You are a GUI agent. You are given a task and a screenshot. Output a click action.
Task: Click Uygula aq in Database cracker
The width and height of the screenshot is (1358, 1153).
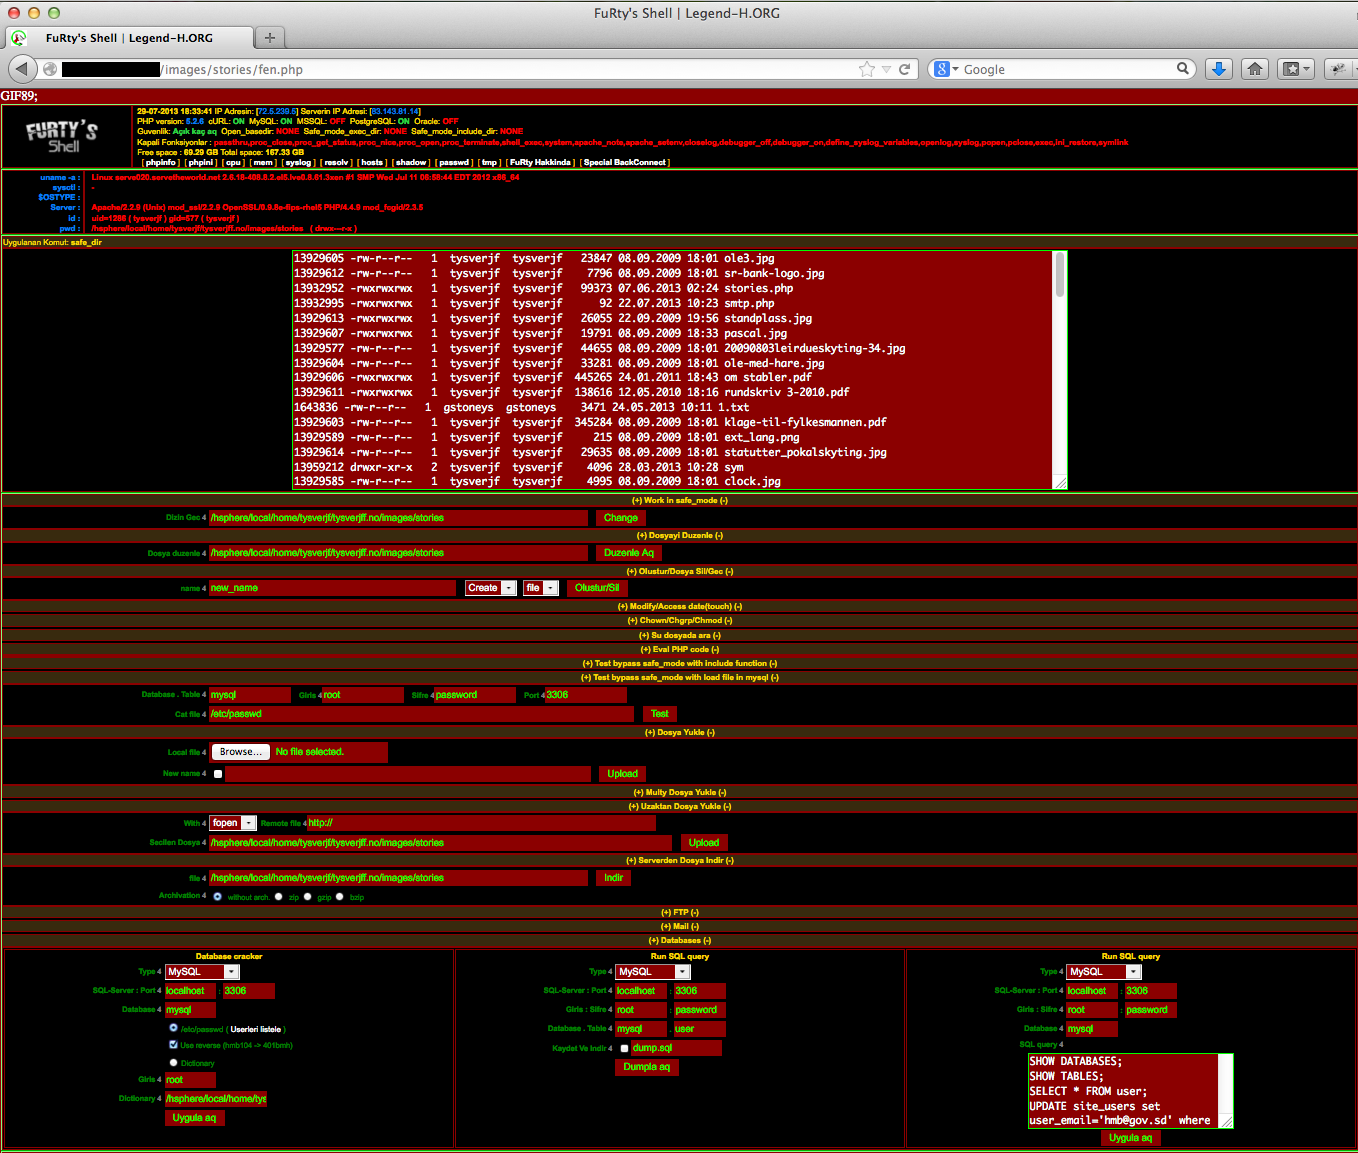tap(194, 1118)
